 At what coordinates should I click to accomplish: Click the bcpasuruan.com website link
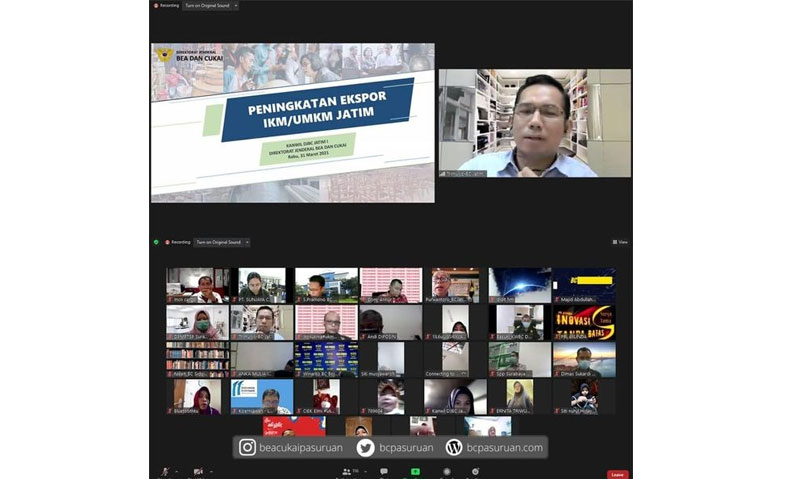pyautogui.click(x=493, y=448)
